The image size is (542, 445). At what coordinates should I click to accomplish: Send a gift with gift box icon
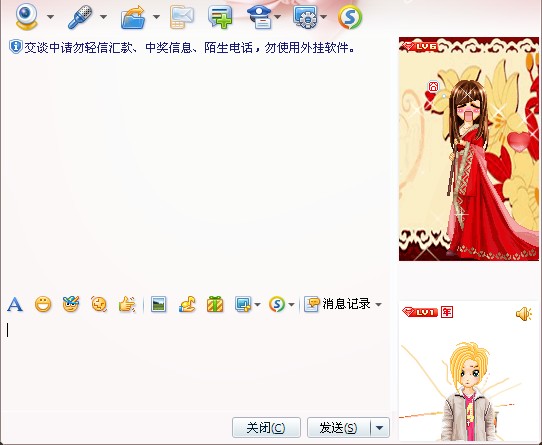tap(215, 305)
